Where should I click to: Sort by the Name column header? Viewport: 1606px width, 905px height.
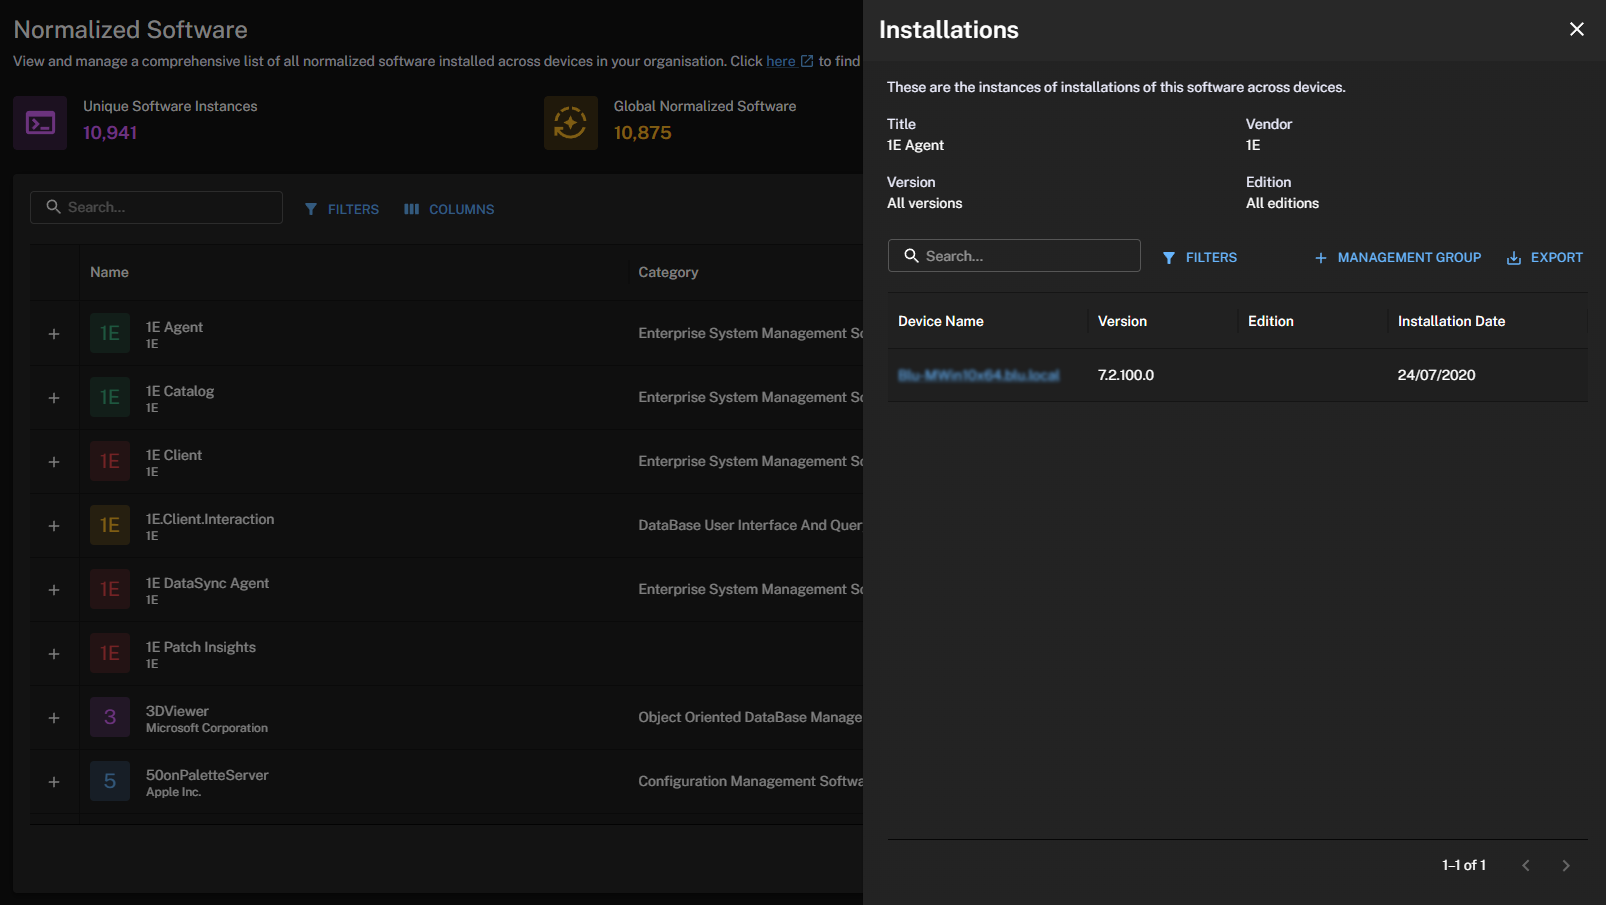[x=109, y=272]
